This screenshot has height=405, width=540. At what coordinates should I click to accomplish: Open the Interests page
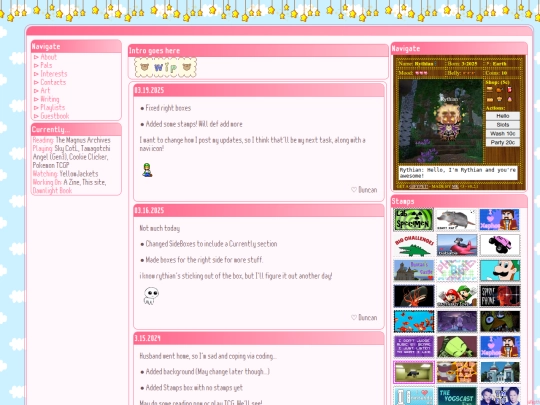tap(54, 74)
